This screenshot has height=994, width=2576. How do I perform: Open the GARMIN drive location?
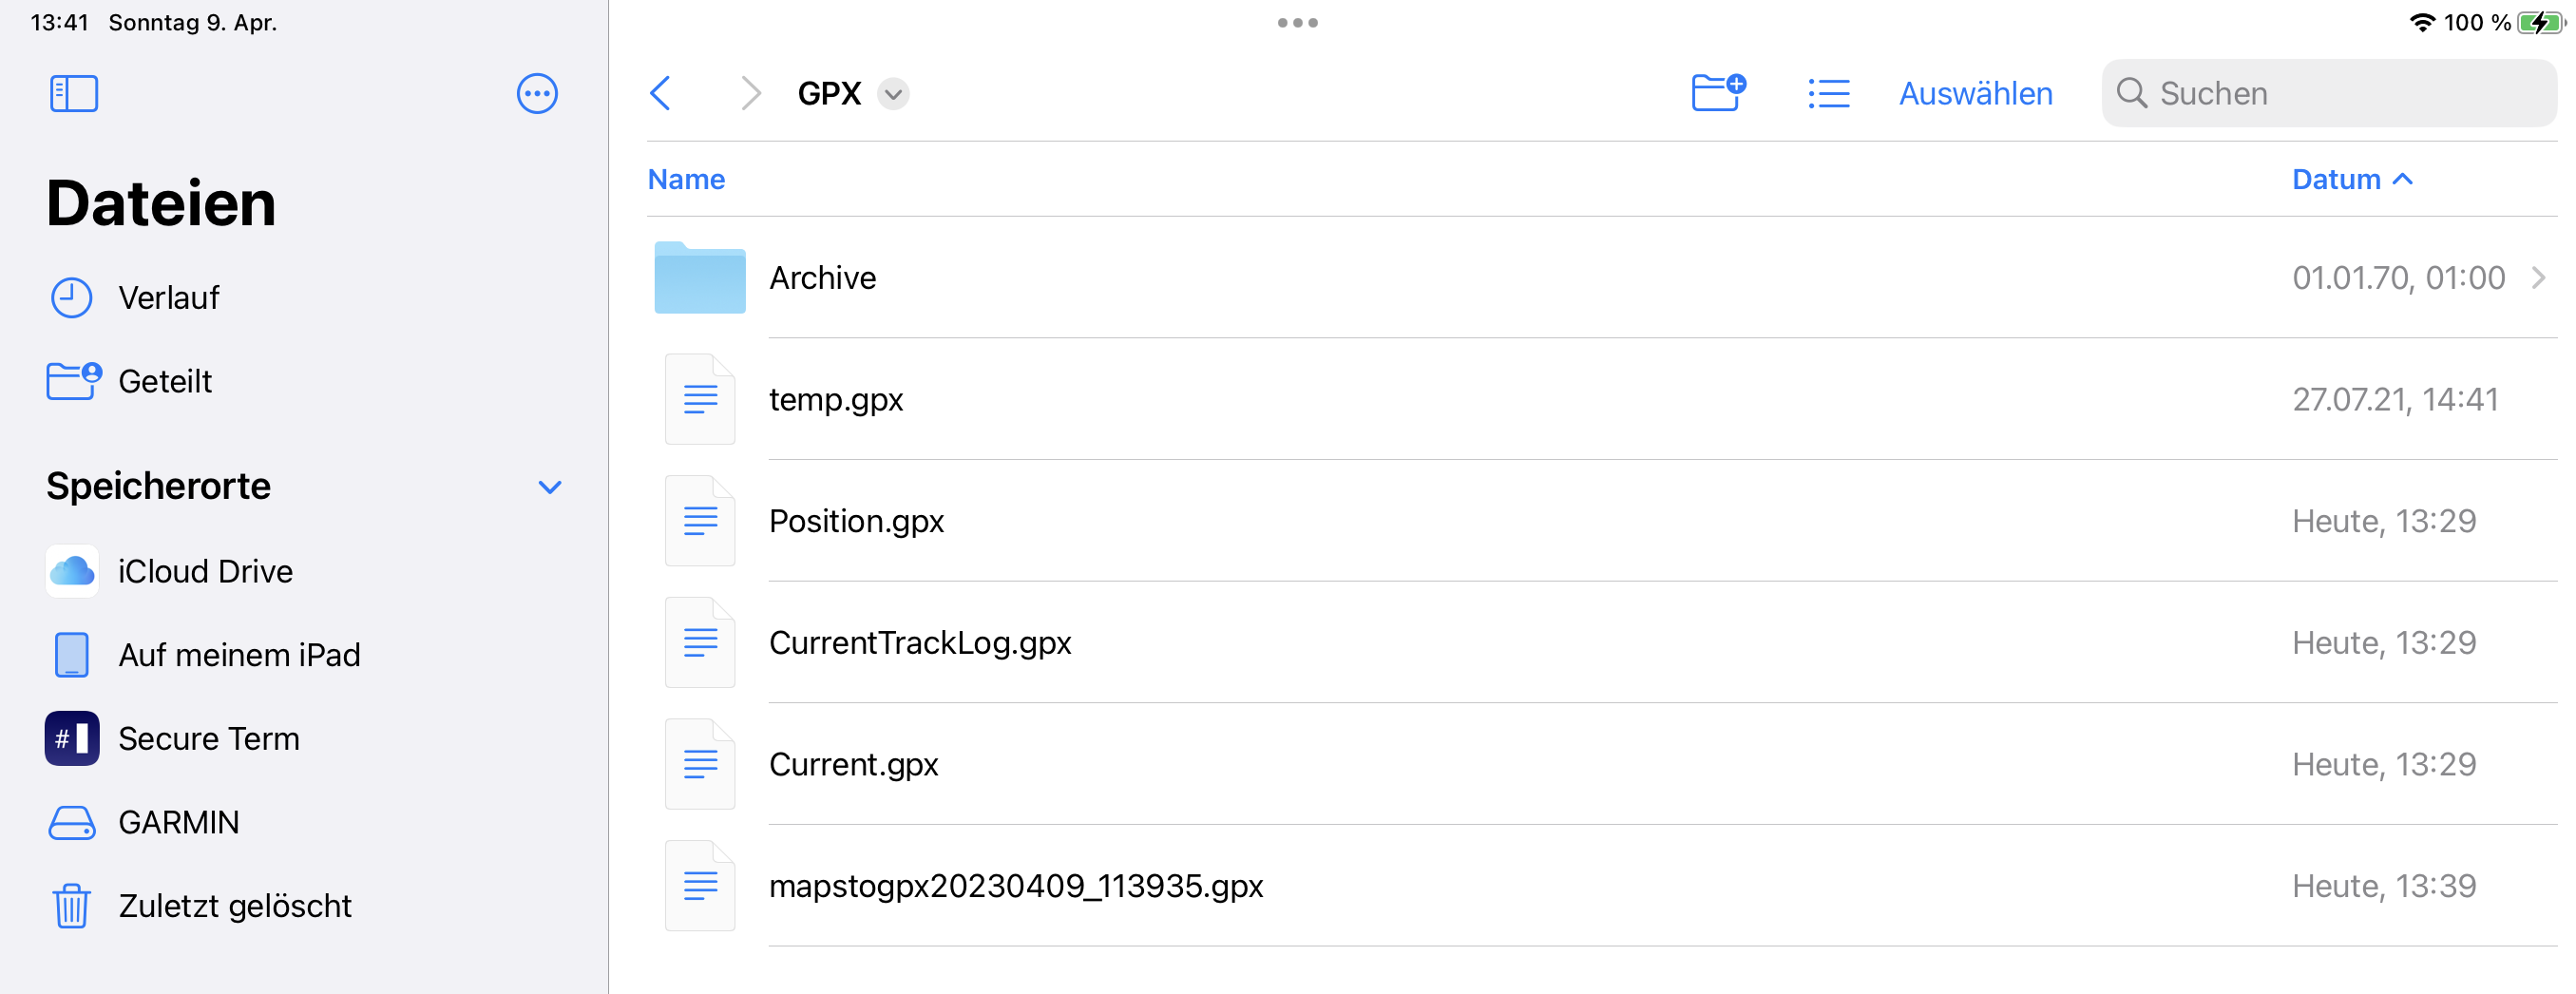click(178, 822)
